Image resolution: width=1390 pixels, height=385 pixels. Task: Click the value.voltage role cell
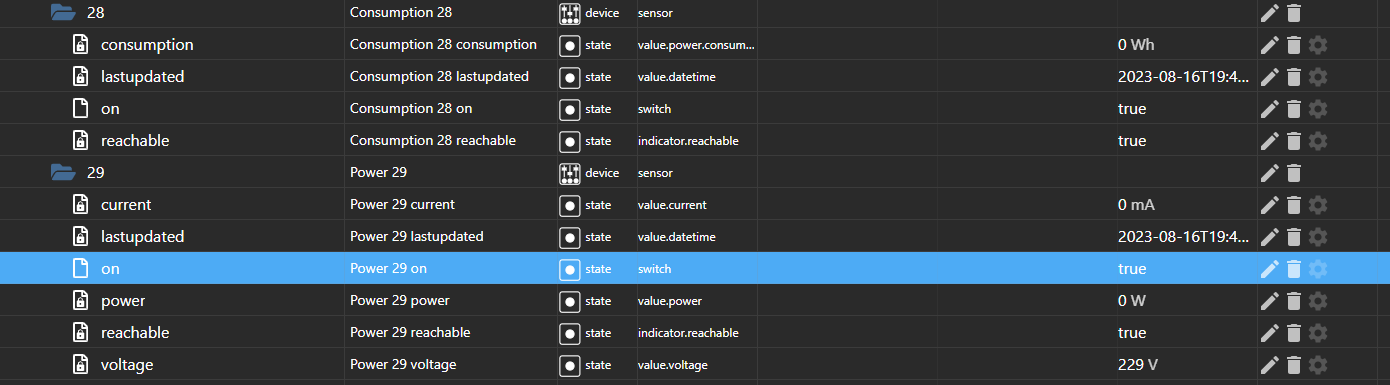[x=672, y=365]
